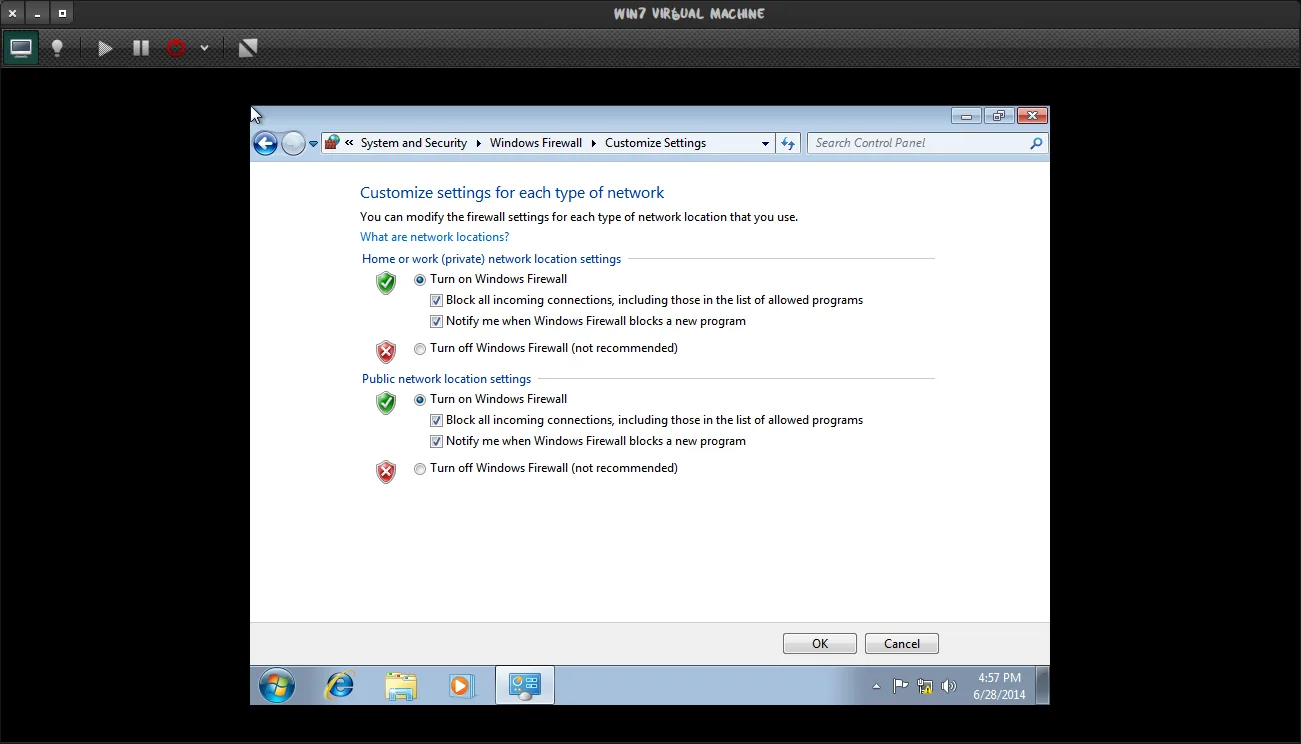Select public Turn on Windows Firewall radio

pos(420,400)
